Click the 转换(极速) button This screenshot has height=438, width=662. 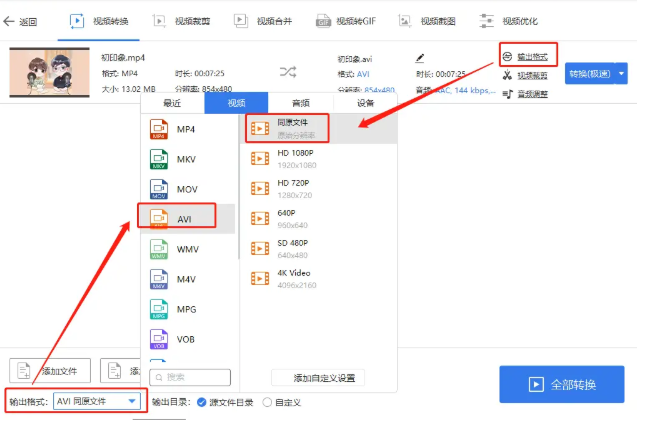point(590,73)
